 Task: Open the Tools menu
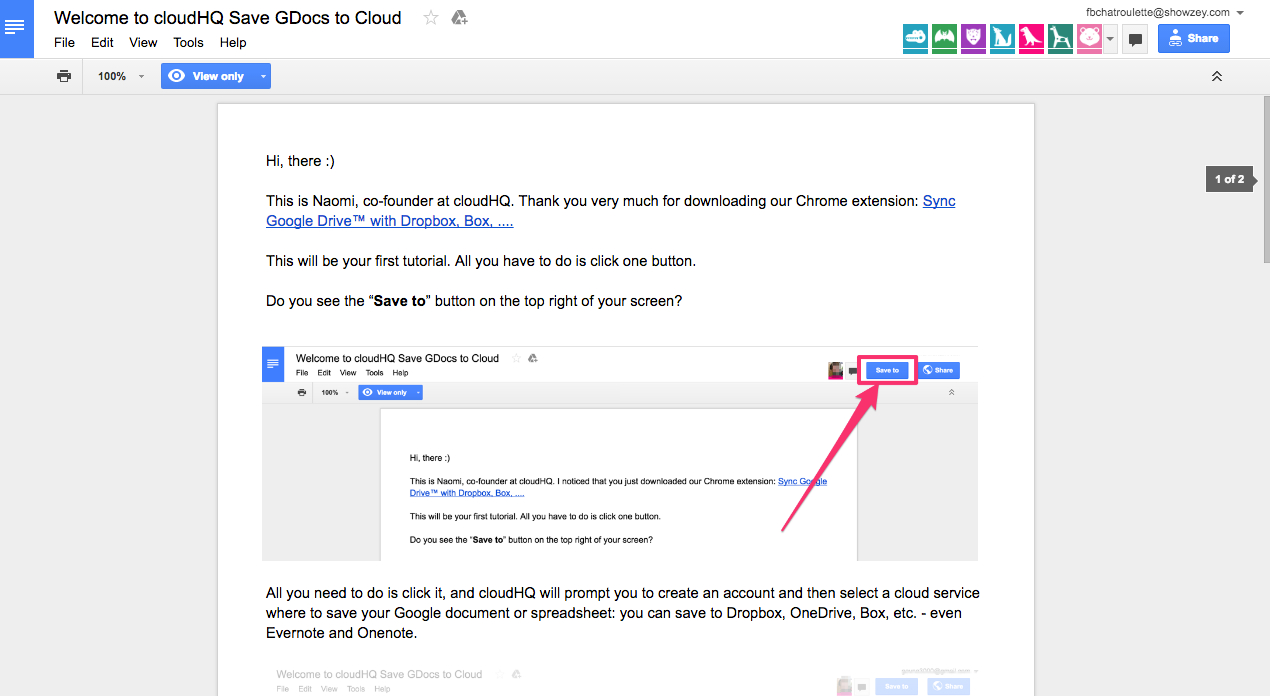[188, 43]
